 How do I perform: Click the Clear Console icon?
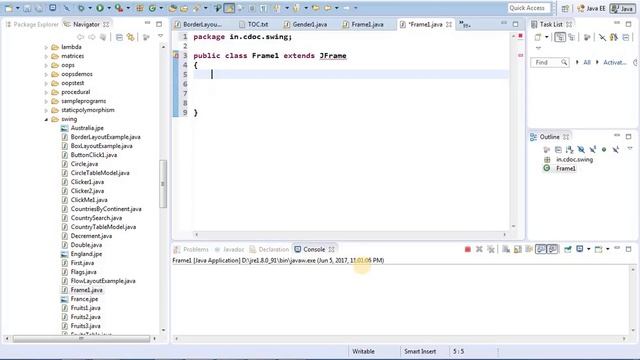[506, 249]
